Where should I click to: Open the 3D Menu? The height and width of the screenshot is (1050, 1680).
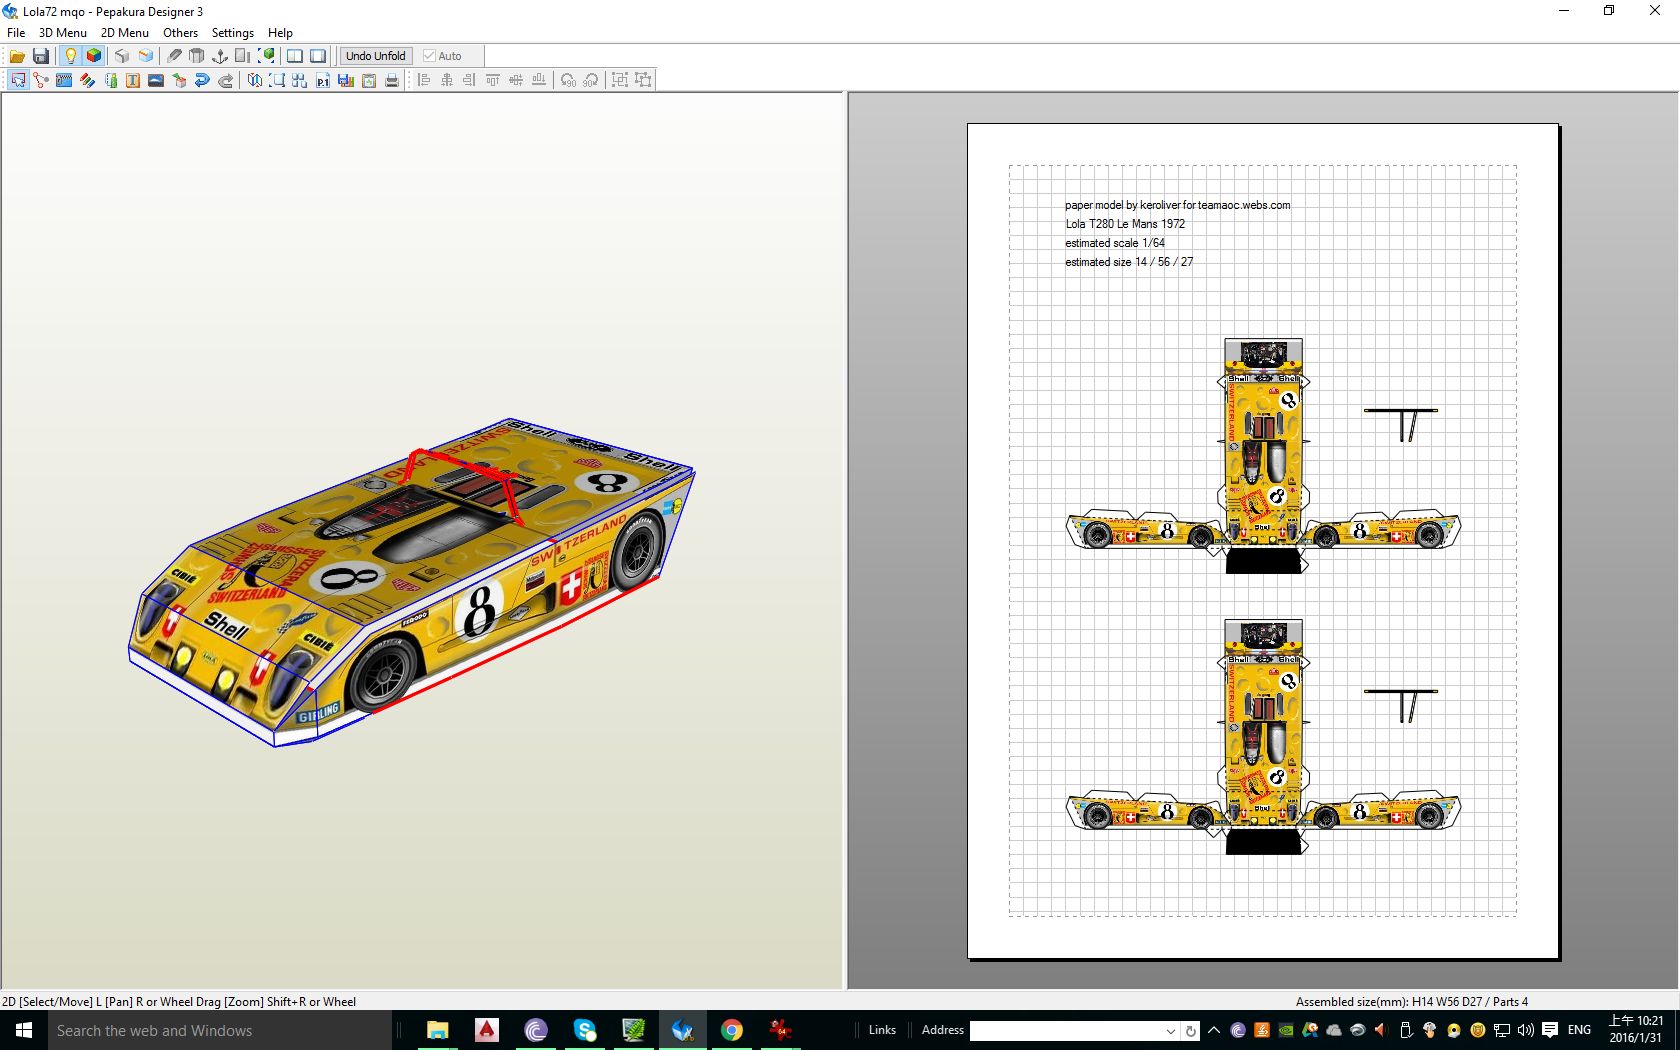pos(62,33)
